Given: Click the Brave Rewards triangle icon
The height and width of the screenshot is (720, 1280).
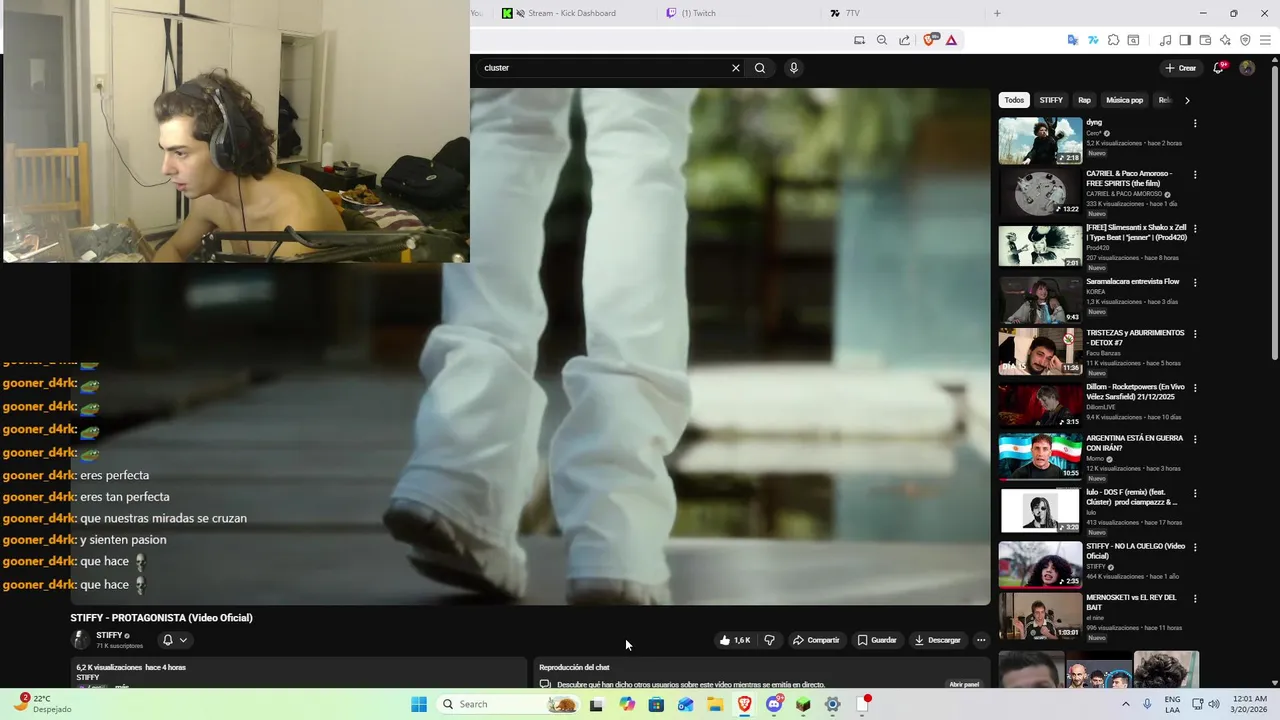Looking at the screenshot, I should [x=951, y=40].
